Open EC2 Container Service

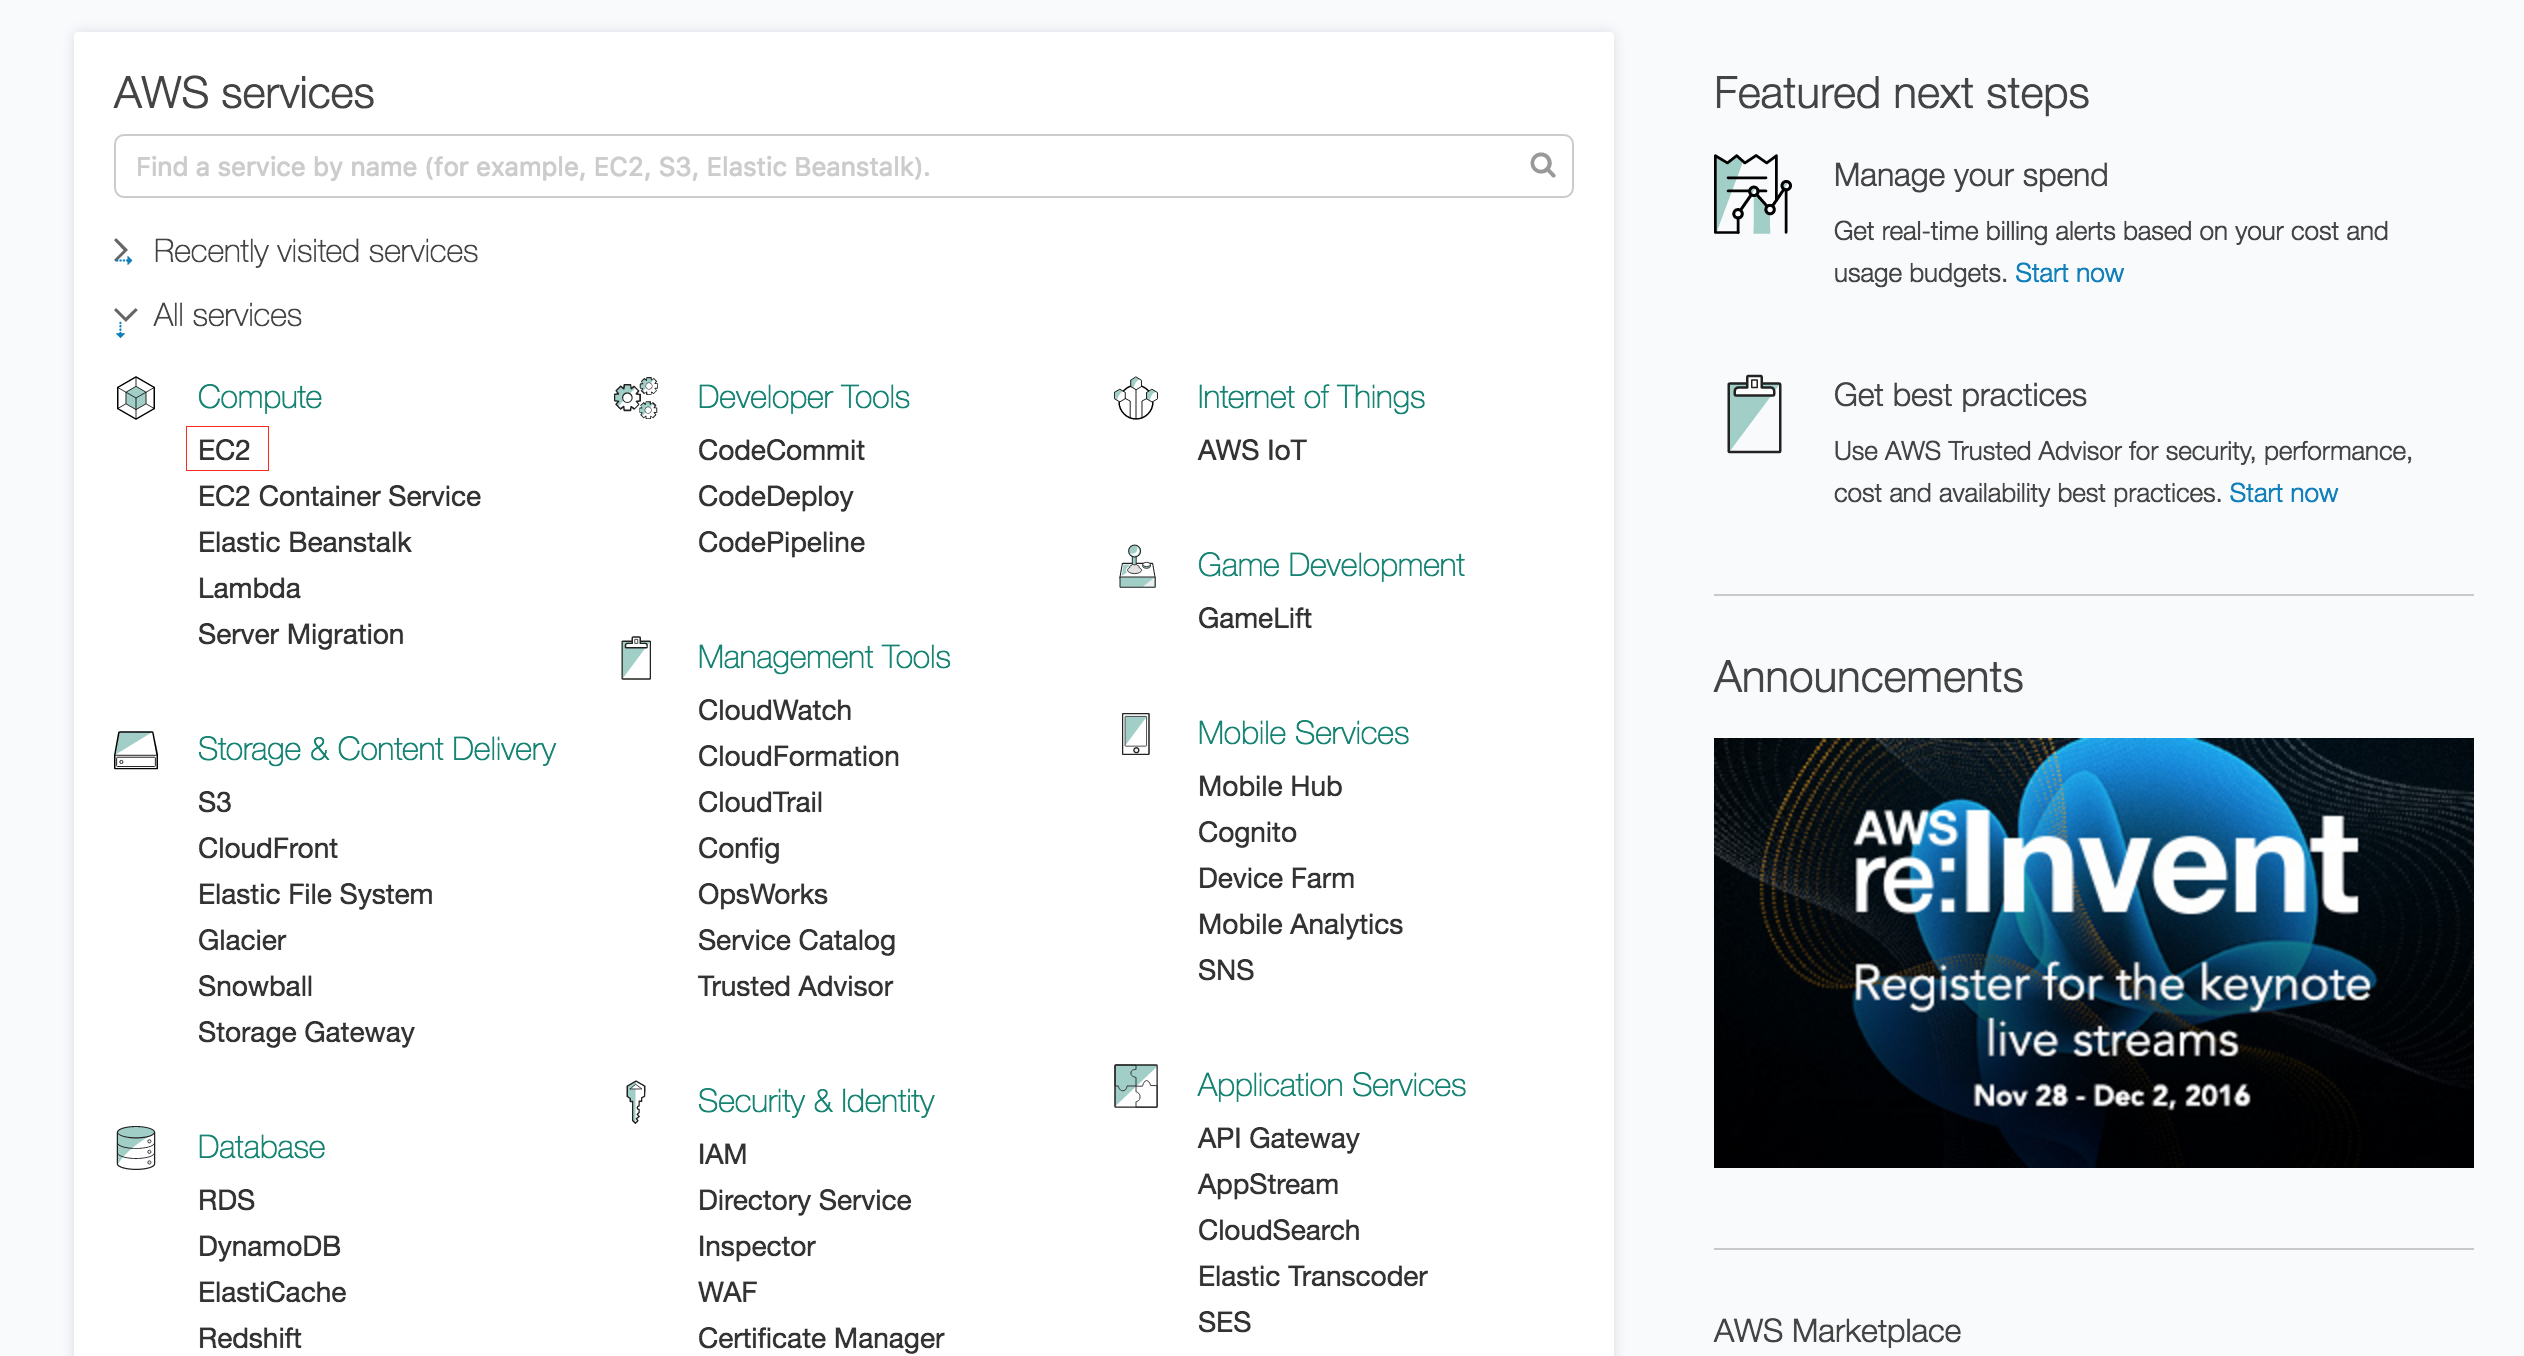[339, 496]
